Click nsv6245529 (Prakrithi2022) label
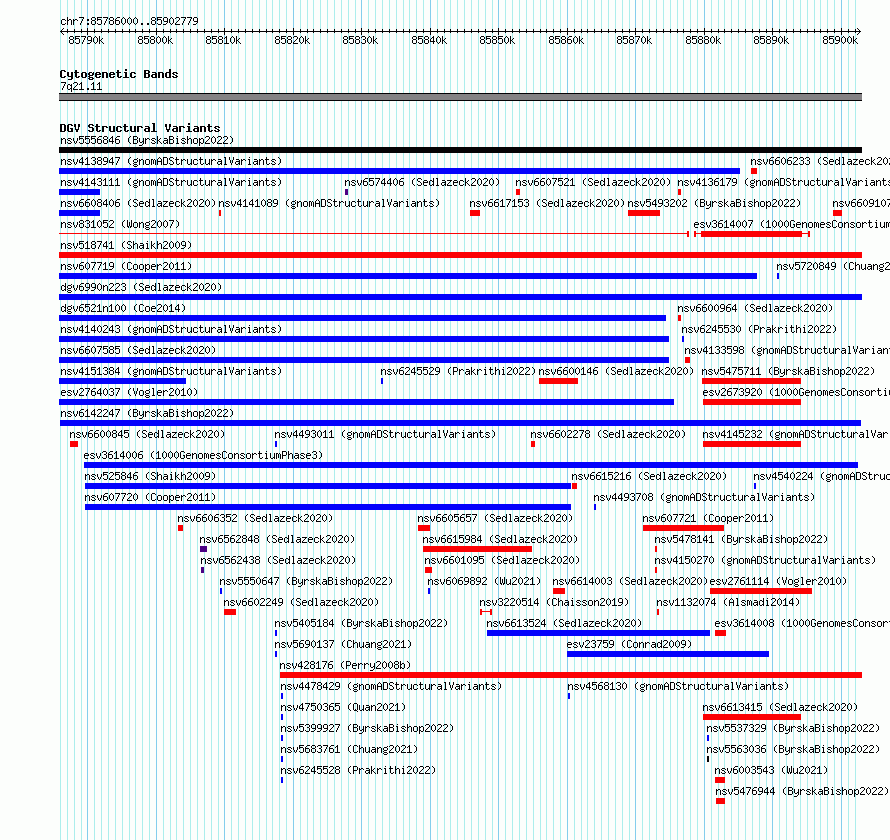 tap(458, 371)
